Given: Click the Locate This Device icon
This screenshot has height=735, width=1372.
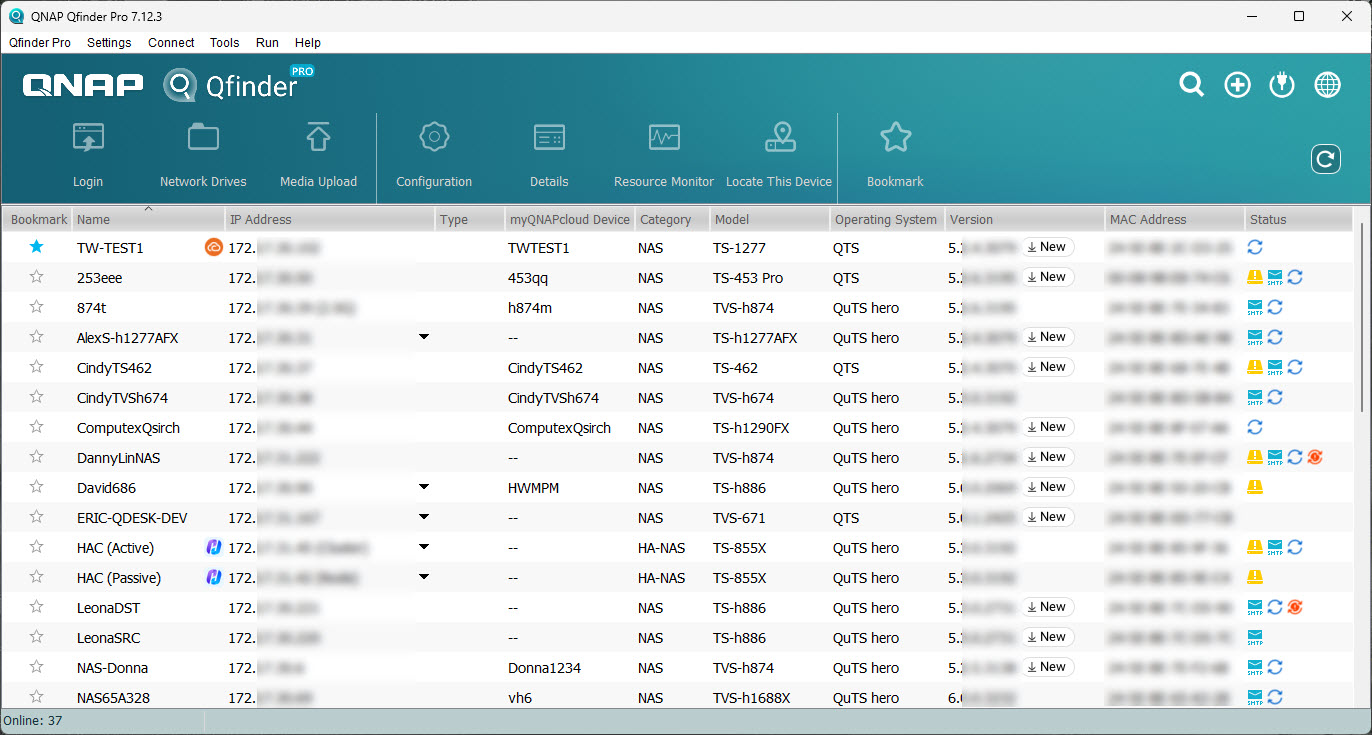Looking at the screenshot, I should click(x=779, y=138).
